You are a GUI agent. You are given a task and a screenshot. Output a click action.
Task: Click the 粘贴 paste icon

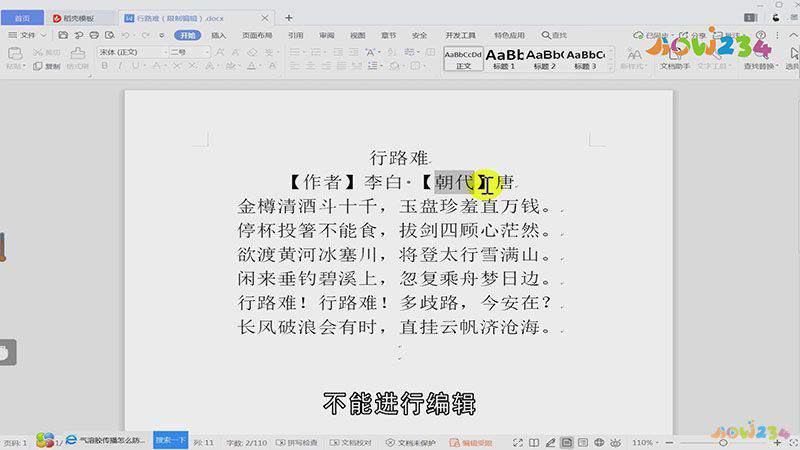[x=15, y=53]
